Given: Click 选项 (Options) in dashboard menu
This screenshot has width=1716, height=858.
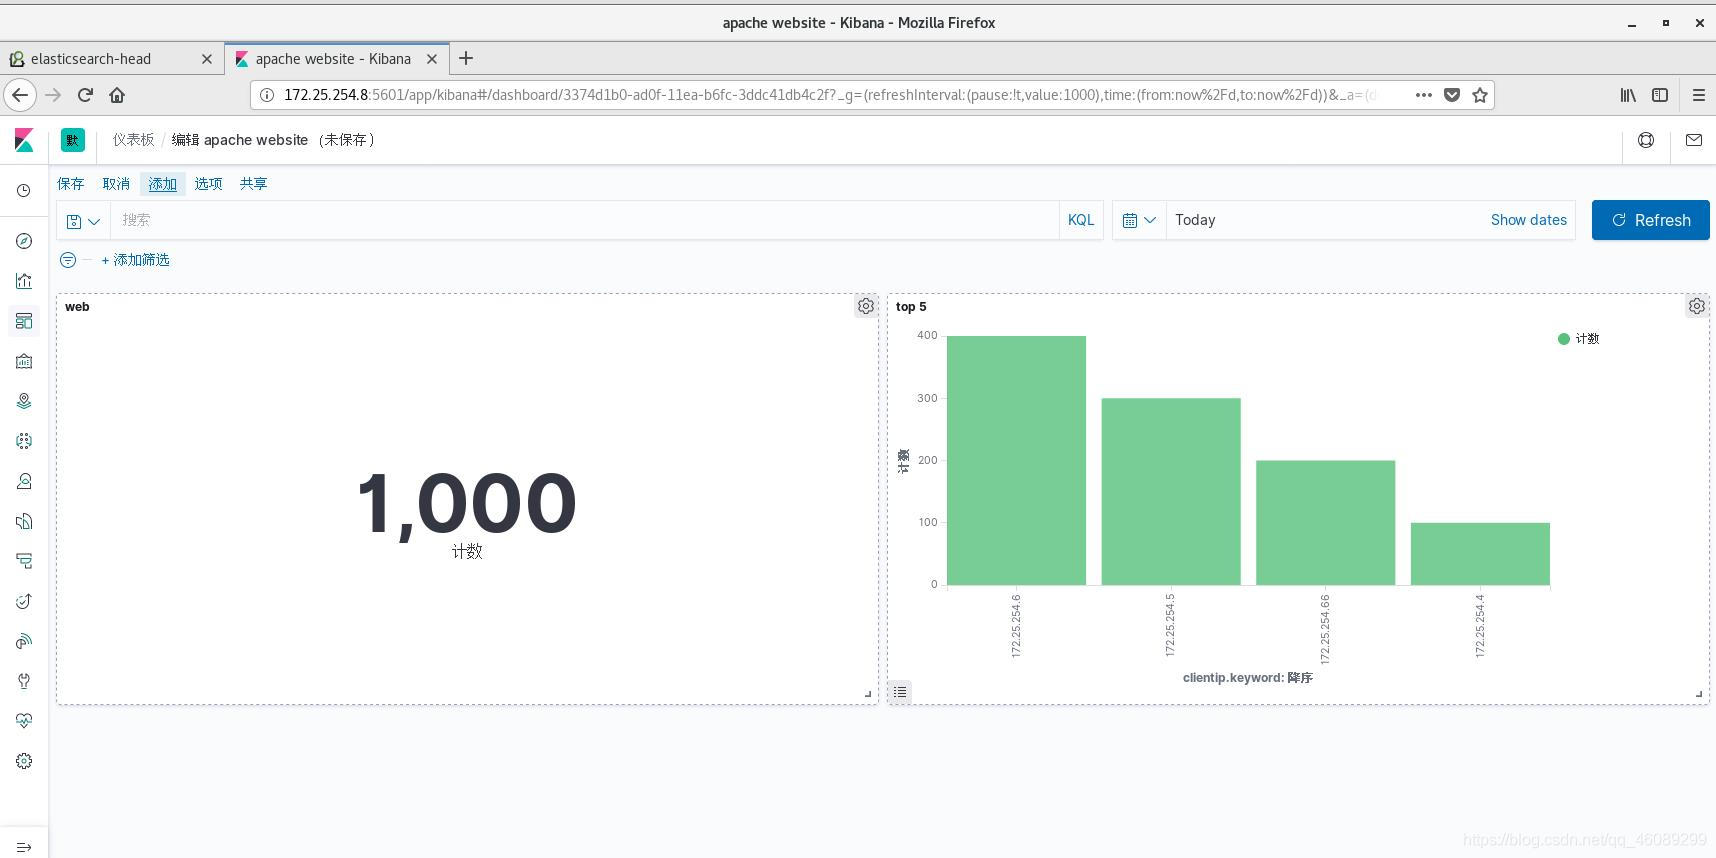Looking at the screenshot, I should point(208,184).
